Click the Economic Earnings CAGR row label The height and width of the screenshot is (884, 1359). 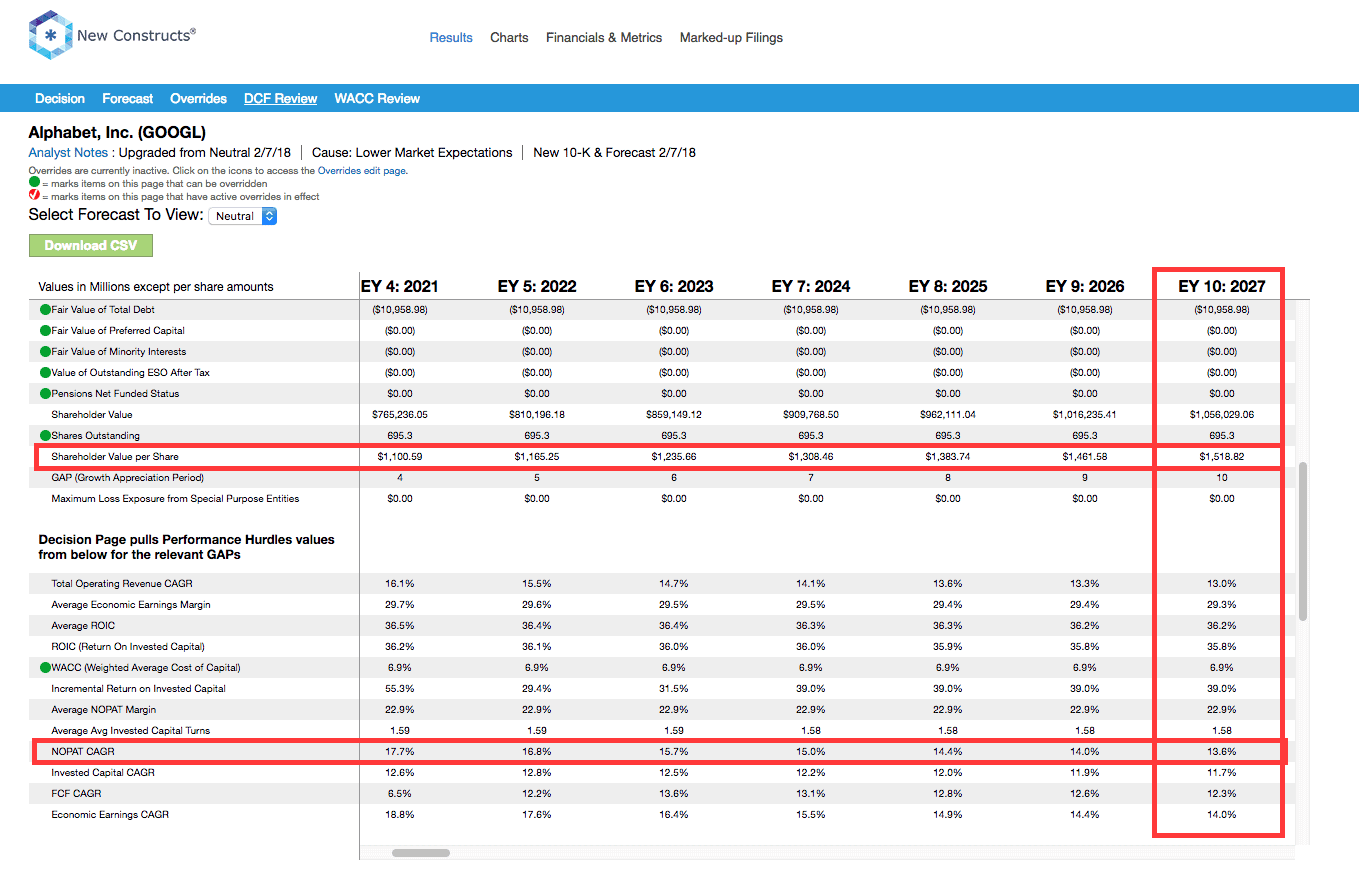coord(110,815)
